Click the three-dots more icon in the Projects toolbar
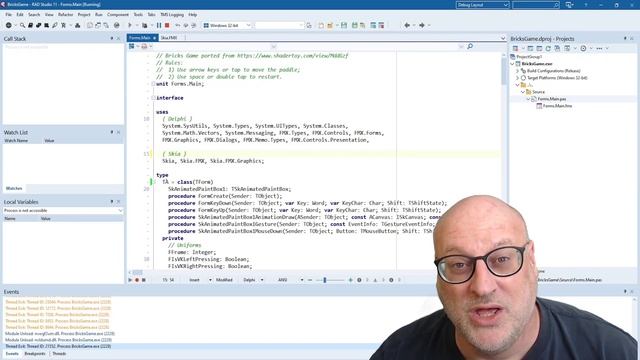The height and width of the screenshot is (360, 640). click(599, 48)
